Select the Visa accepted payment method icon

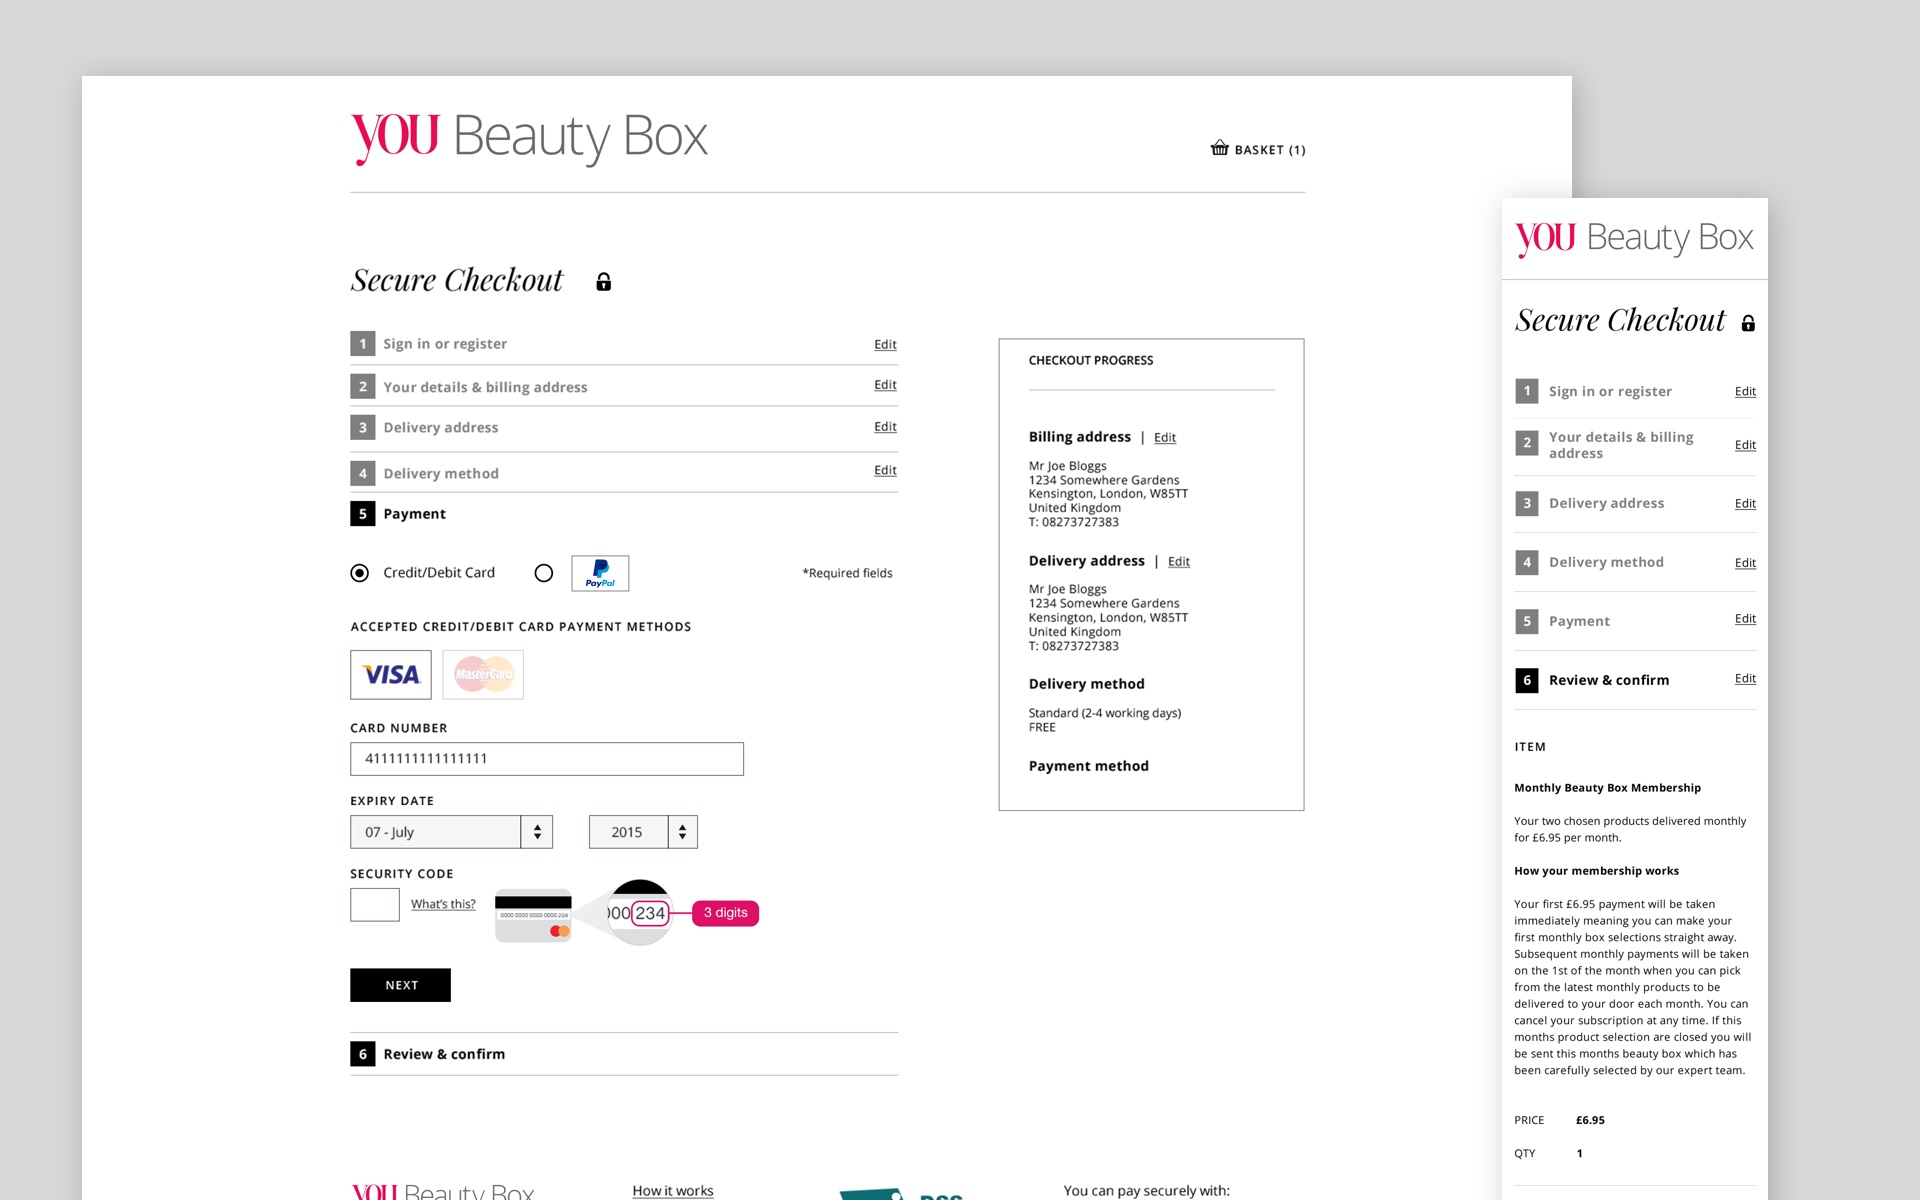[x=389, y=675]
